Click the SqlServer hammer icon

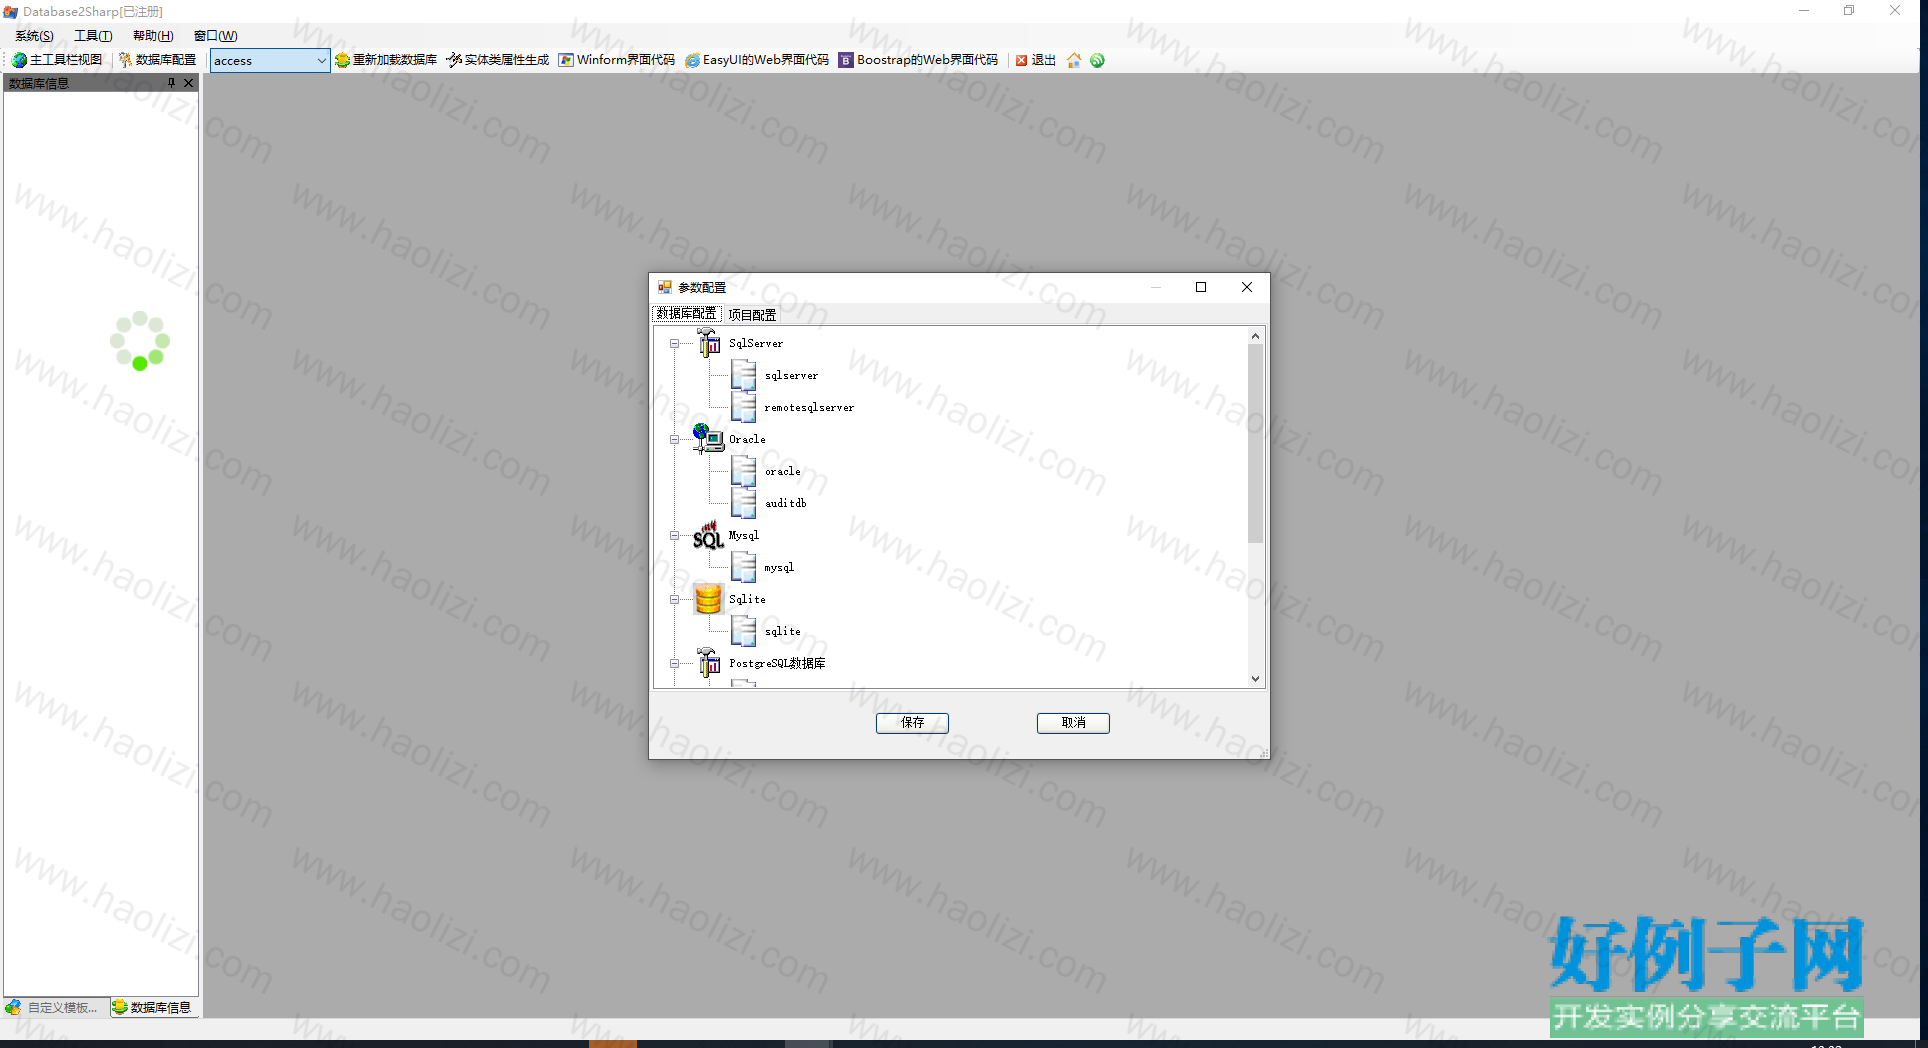click(708, 343)
